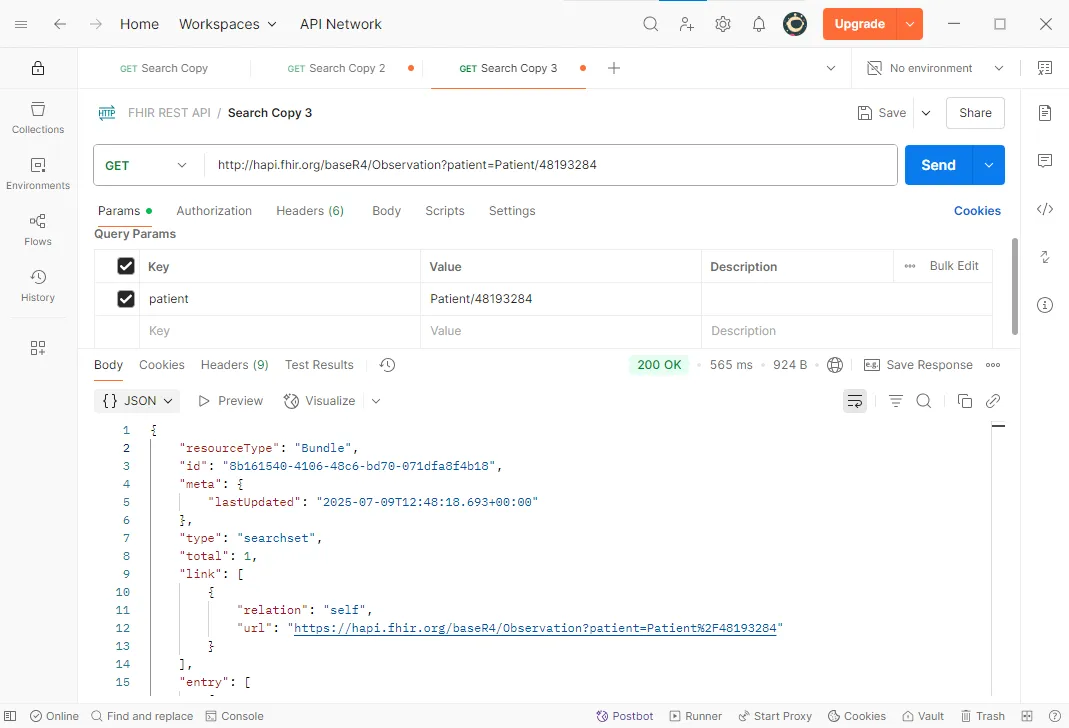1069x728 pixels.
Task: Click the request pane vertical scrollbar
Action: (1014, 286)
